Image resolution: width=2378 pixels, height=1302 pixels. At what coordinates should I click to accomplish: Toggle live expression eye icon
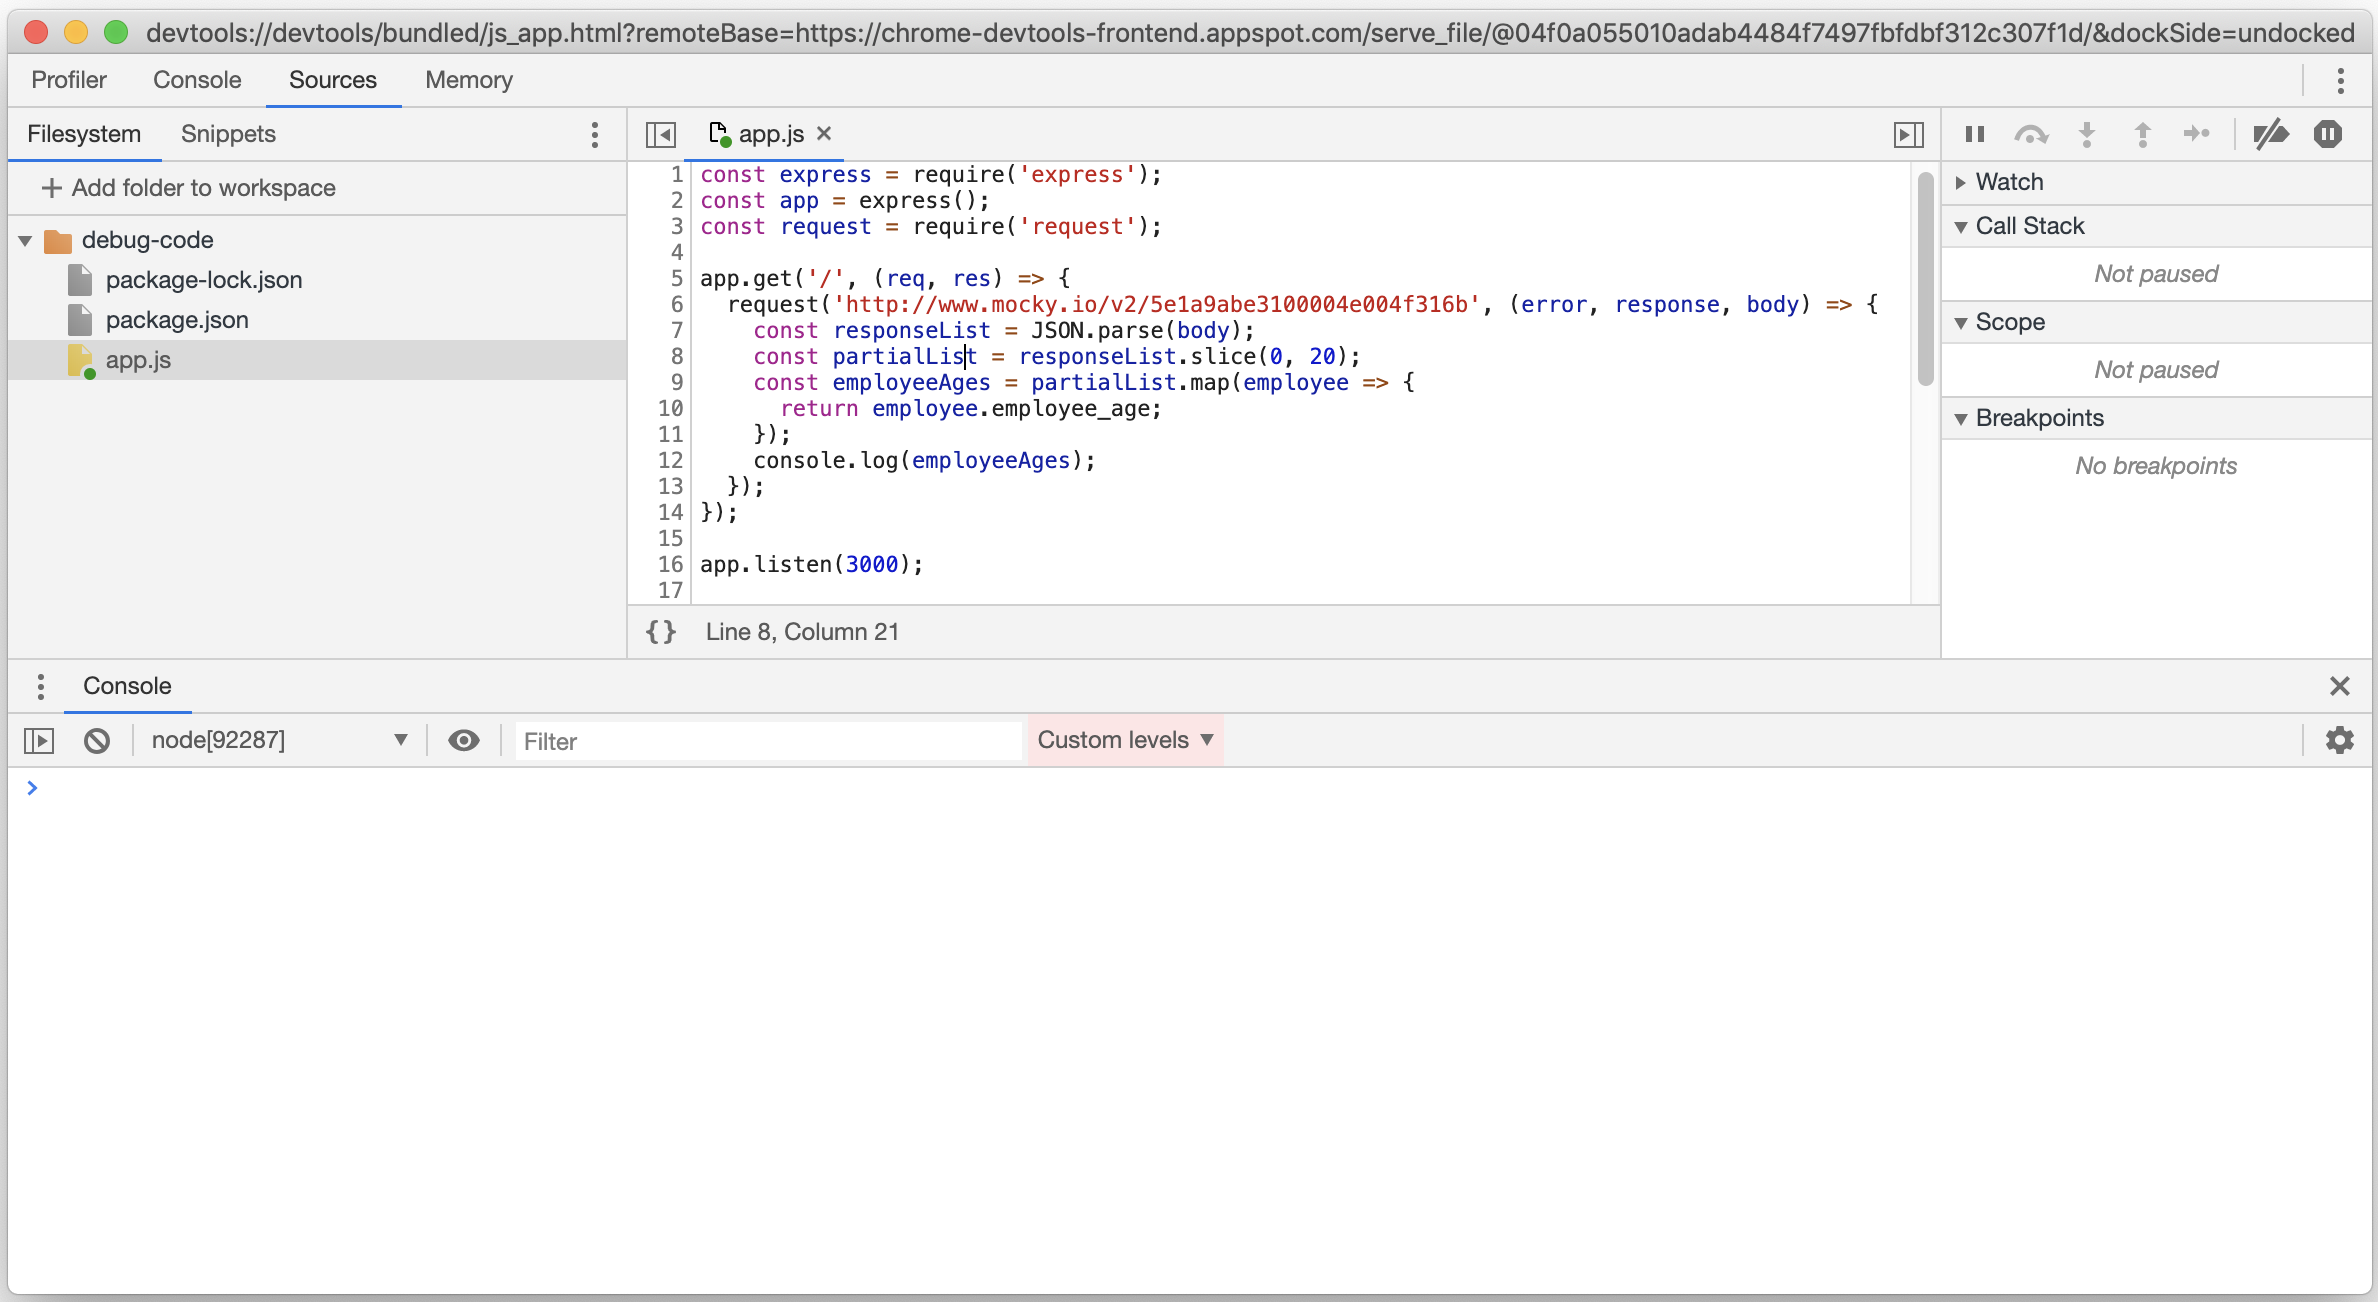463,741
